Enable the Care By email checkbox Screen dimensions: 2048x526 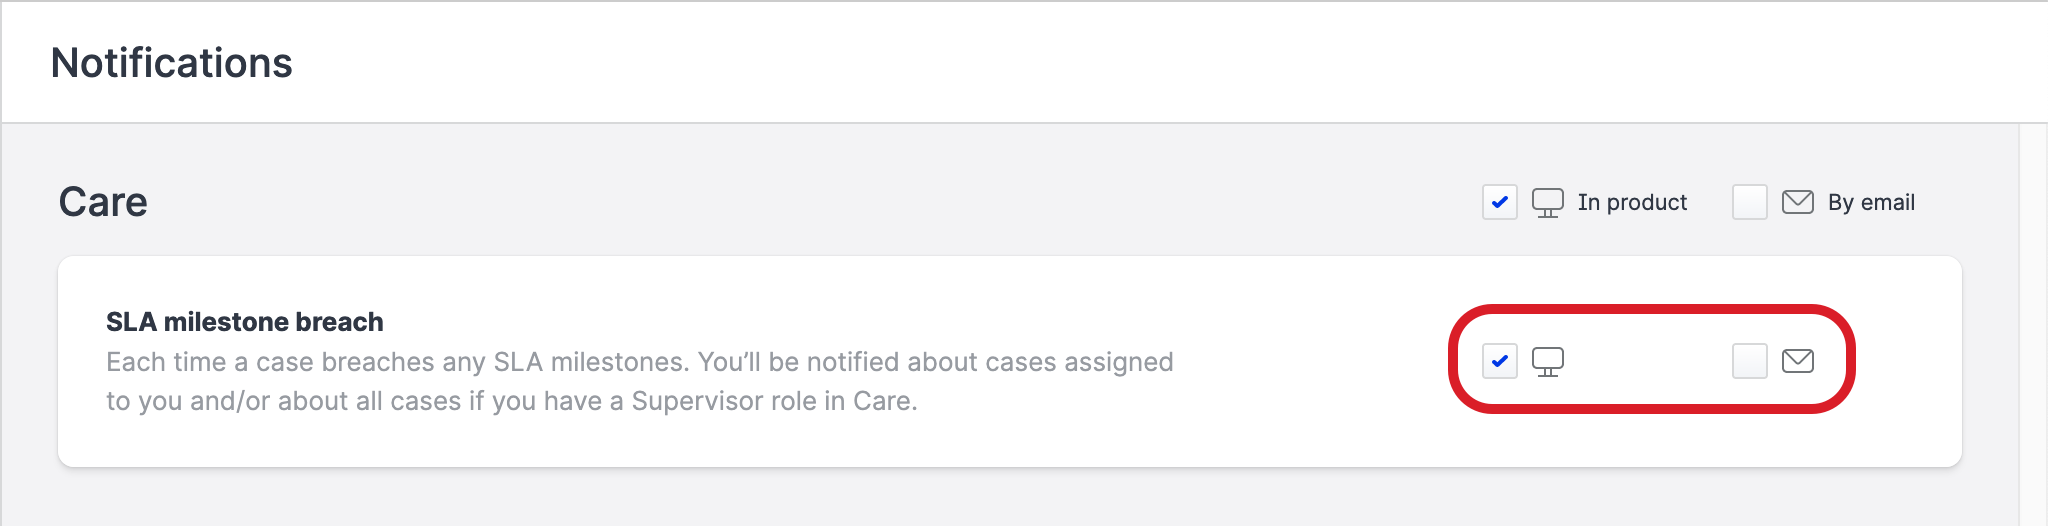[1749, 202]
